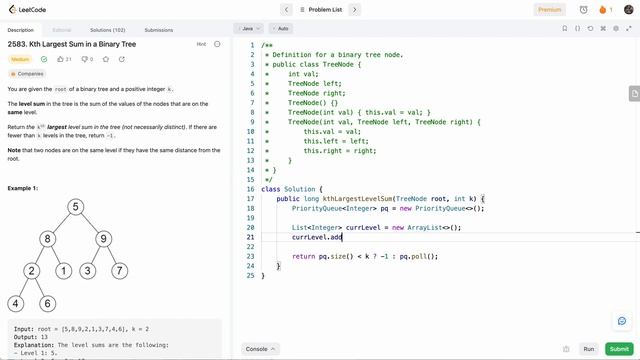The image size is (640, 360).
Task: Open the keyboard shortcuts icon
Action: pyautogui.click(x=603, y=28)
